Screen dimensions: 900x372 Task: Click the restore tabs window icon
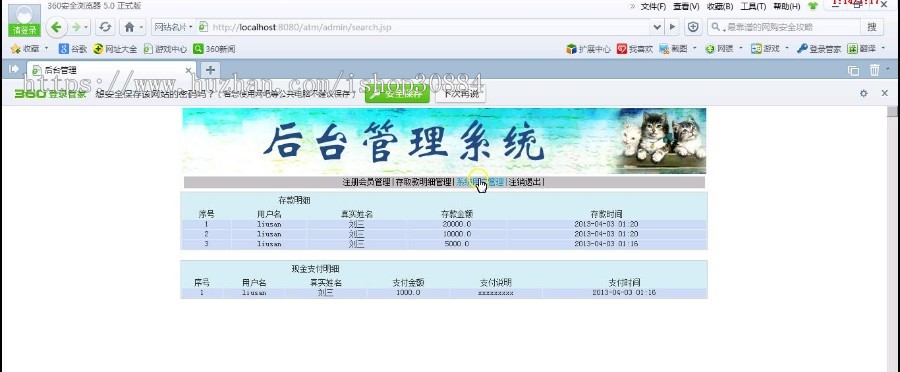[854, 70]
